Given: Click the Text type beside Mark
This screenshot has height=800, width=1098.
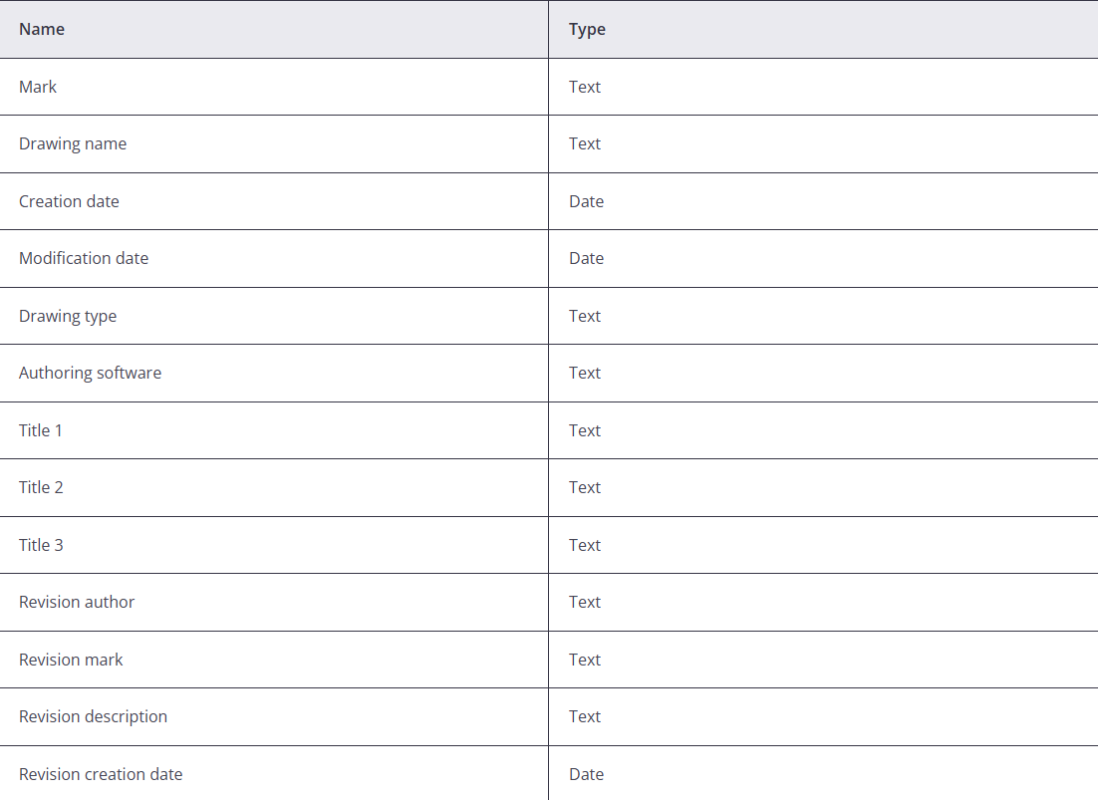Looking at the screenshot, I should click(585, 87).
